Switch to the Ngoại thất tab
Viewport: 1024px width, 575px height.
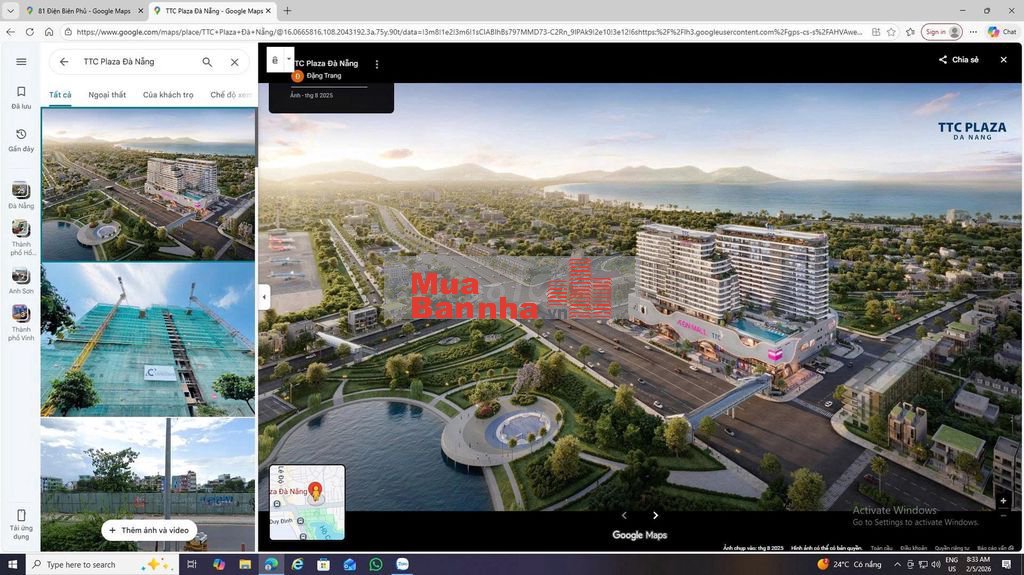pyautogui.click(x=107, y=95)
